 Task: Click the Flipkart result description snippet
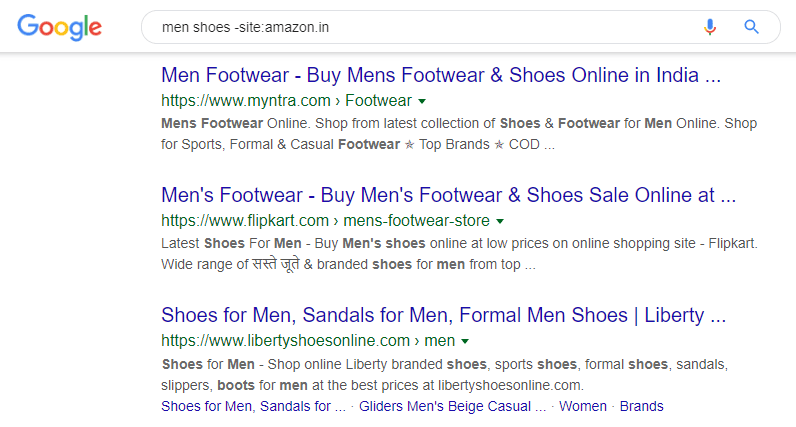459,254
